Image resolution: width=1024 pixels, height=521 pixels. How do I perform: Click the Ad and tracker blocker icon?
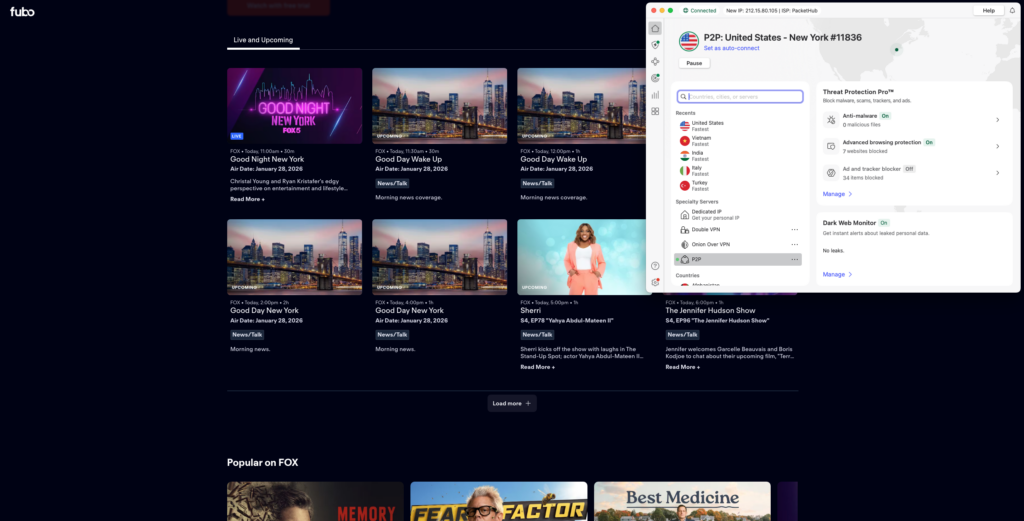click(x=831, y=173)
